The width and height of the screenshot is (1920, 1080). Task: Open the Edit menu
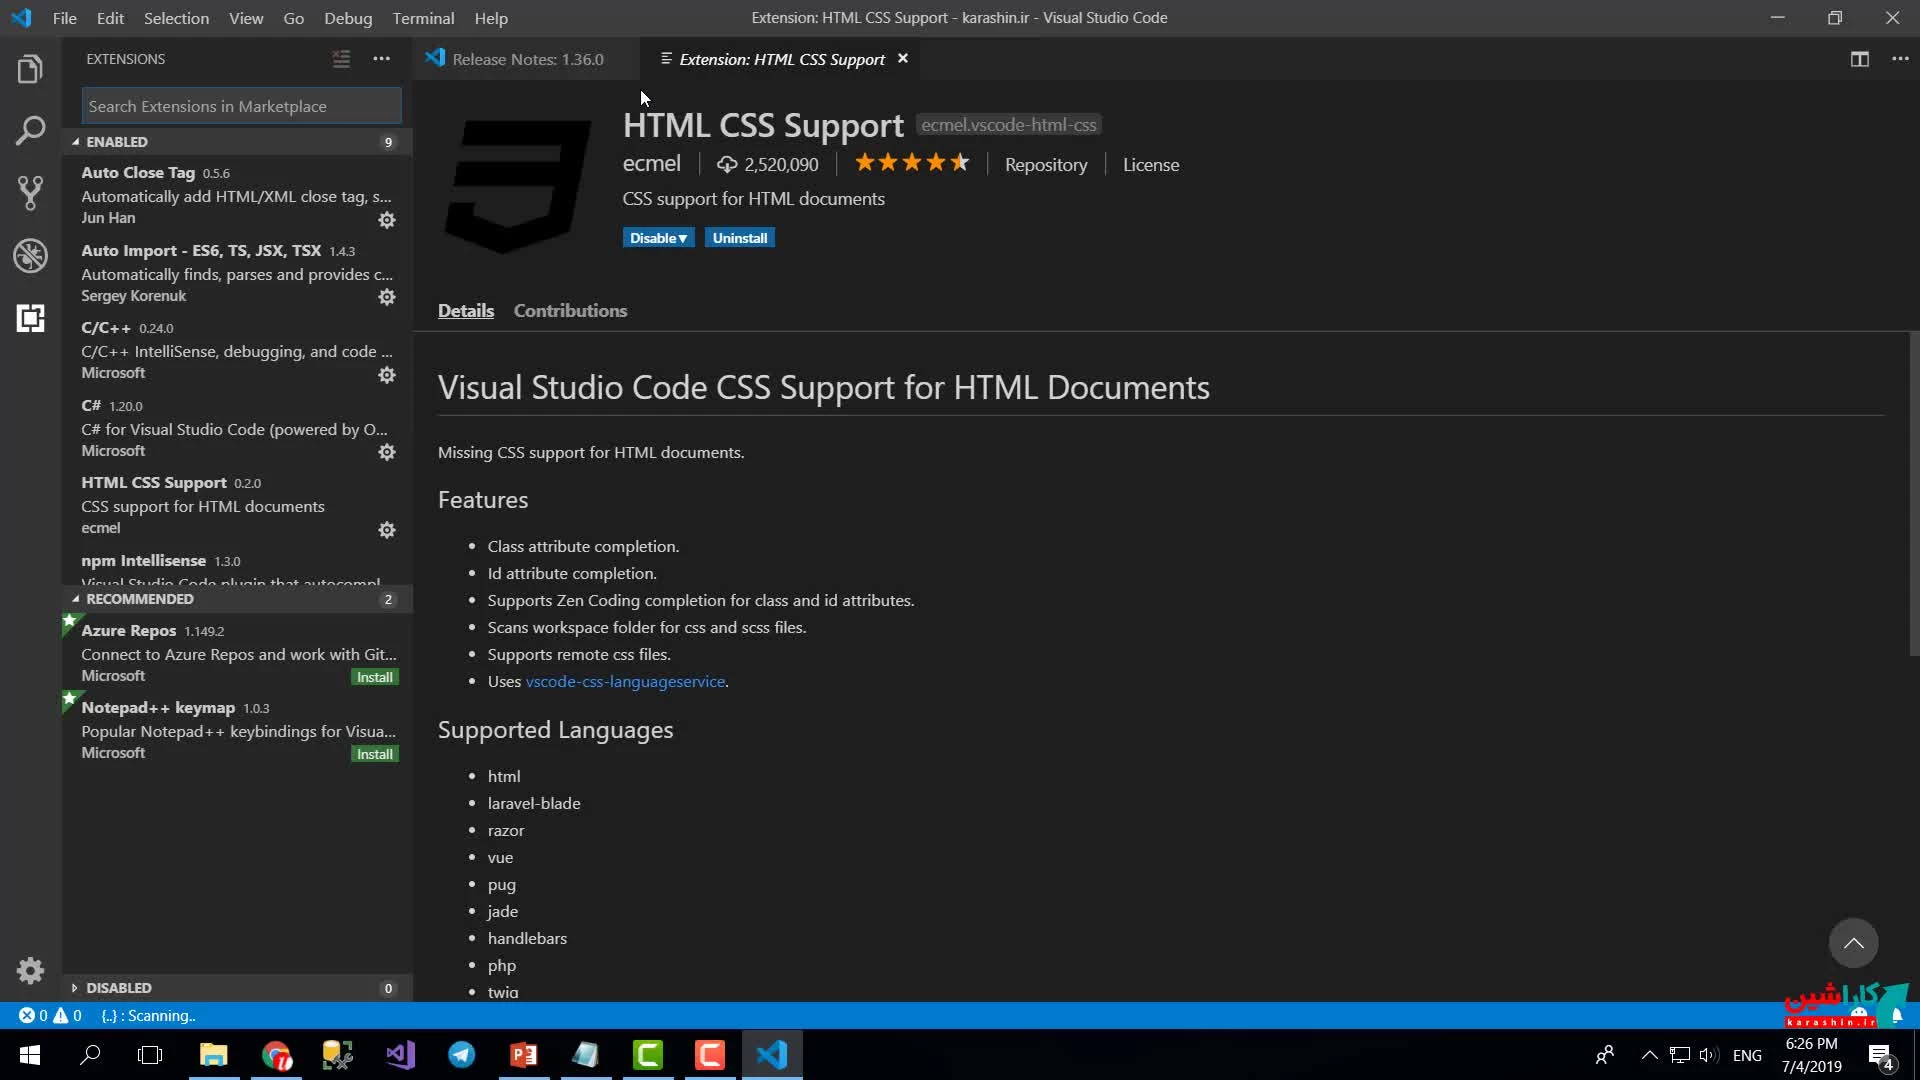tap(110, 18)
